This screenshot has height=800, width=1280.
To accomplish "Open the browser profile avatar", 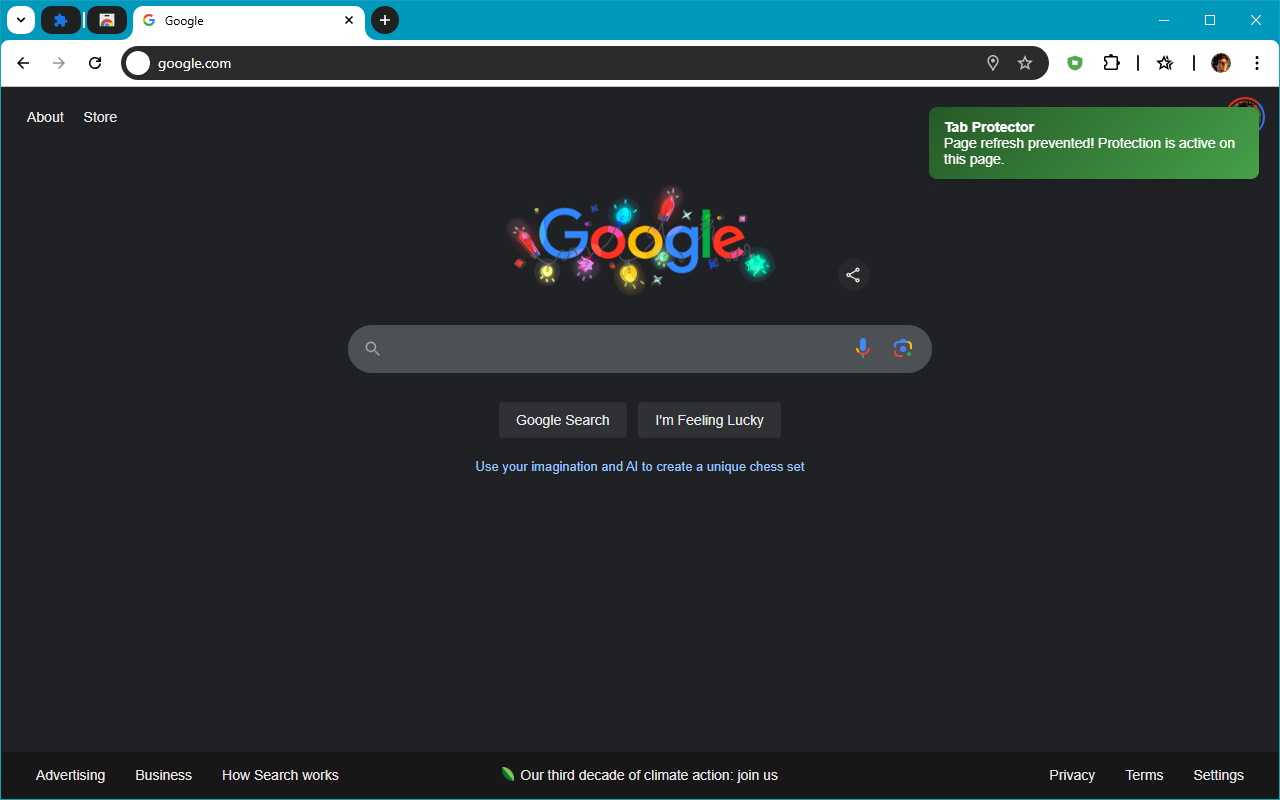I will pos(1220,62).
